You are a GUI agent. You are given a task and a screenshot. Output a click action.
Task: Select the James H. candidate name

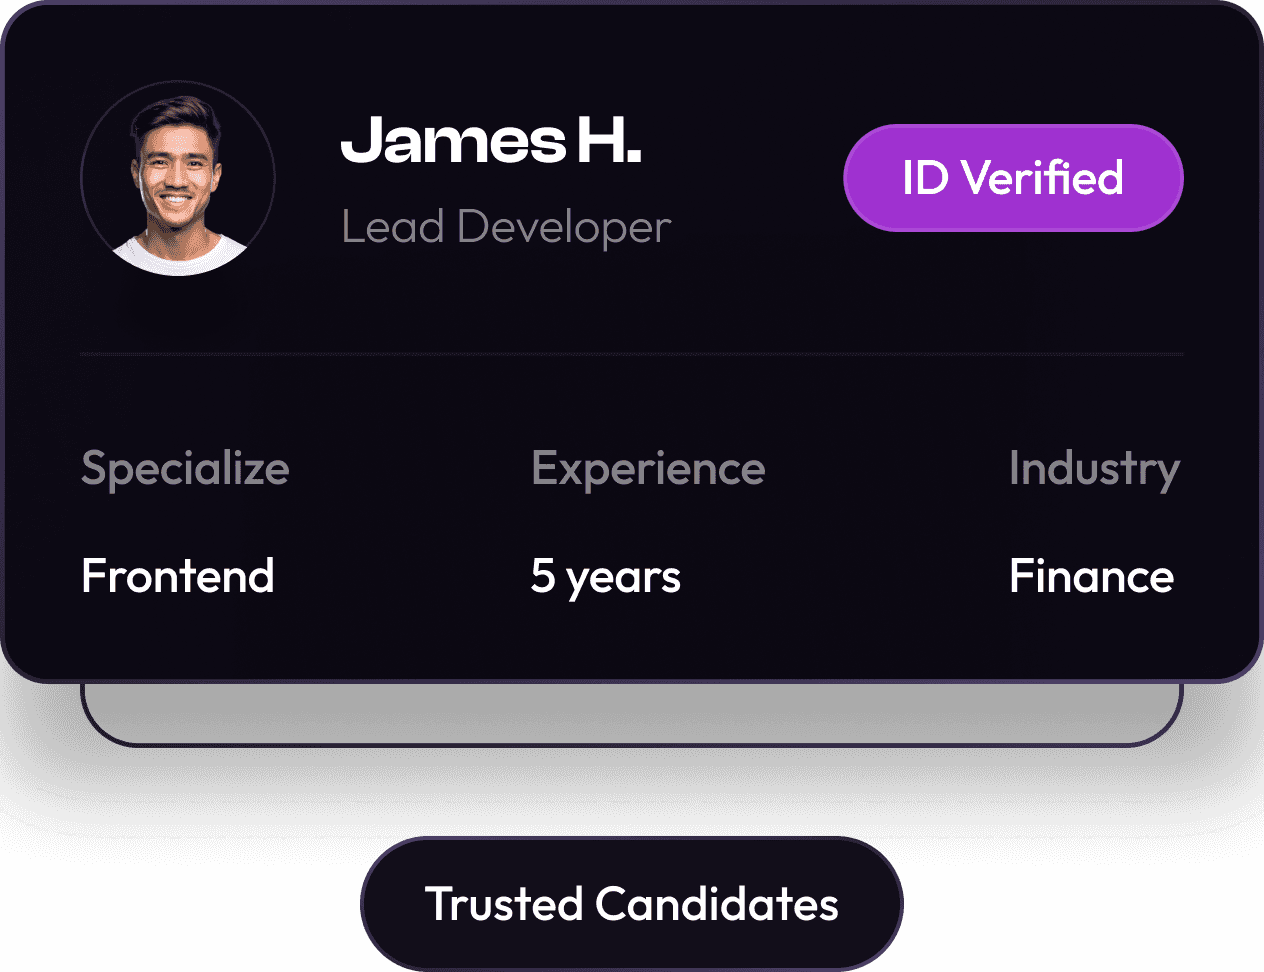point(490,140)
